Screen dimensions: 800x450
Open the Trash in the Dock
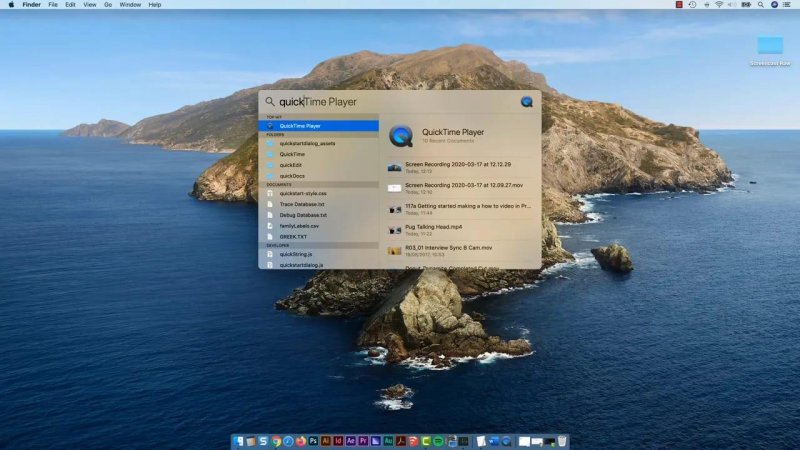coord(562,441)
